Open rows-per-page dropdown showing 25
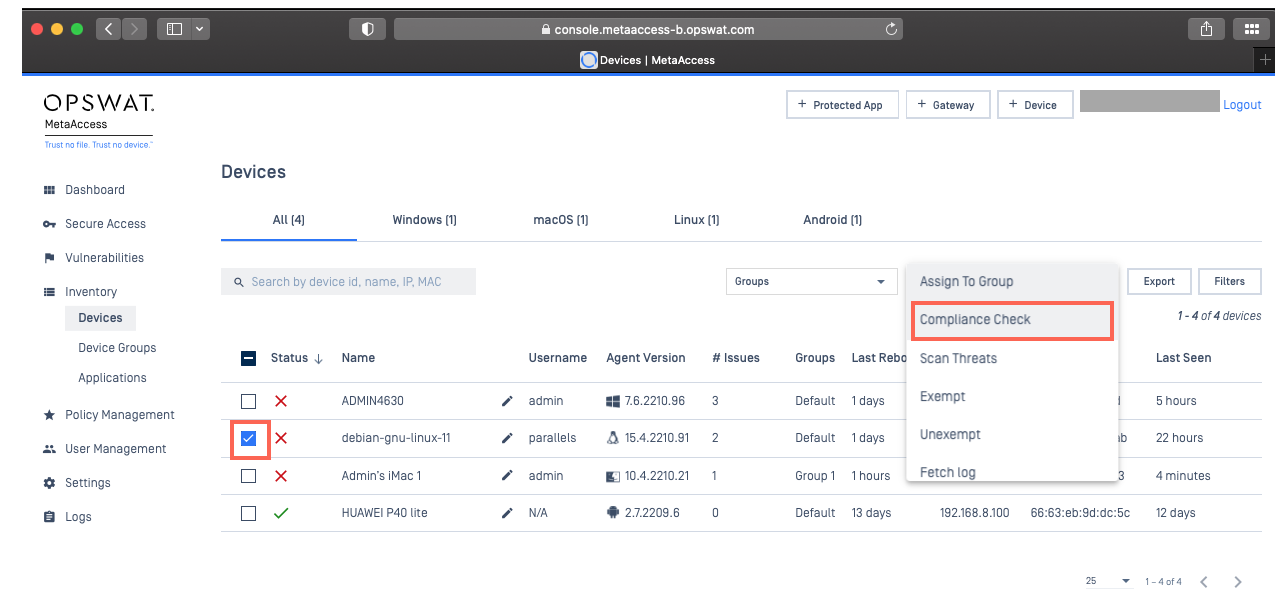Screen dimensions: 1283x608 click(1108, 581)
